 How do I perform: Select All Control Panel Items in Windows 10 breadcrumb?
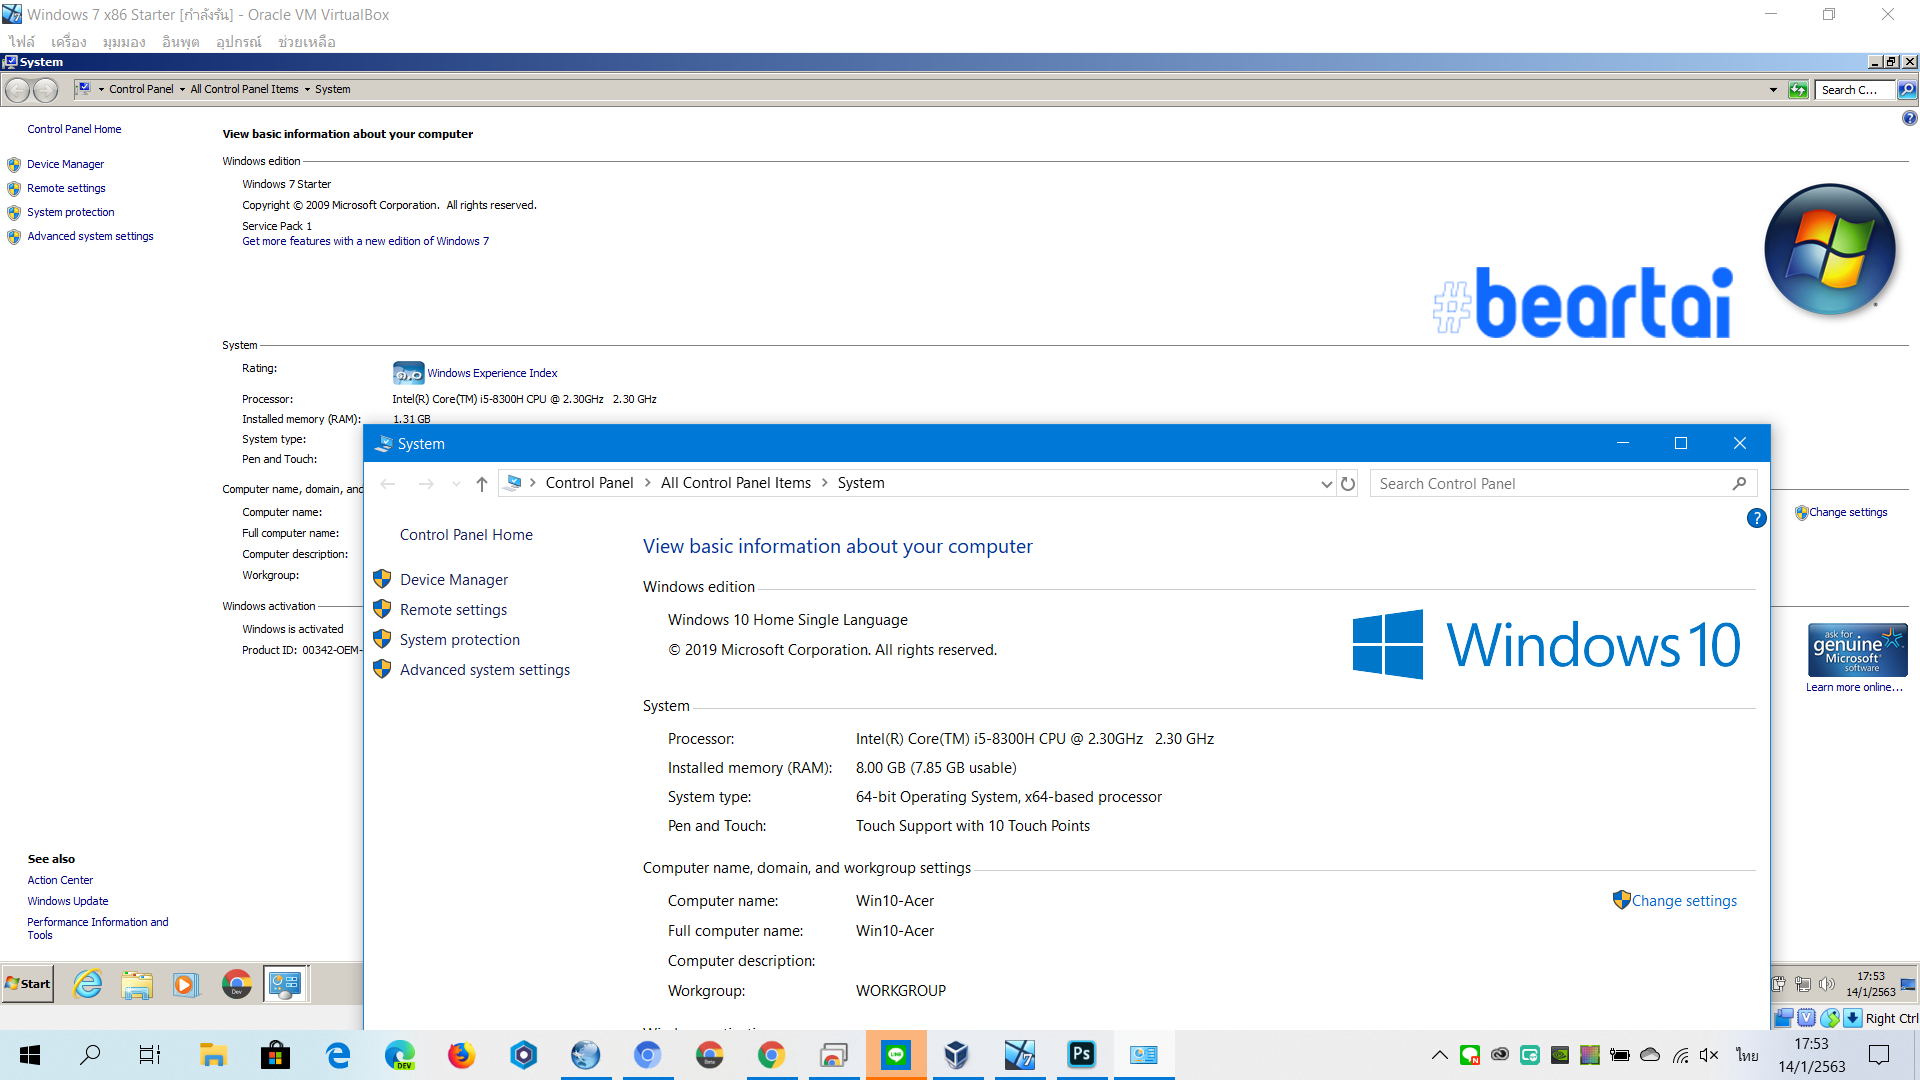tap(736, 483)
